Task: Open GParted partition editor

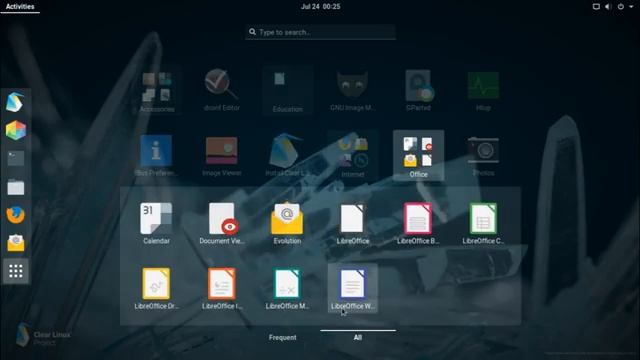Action: pos(418,90)
